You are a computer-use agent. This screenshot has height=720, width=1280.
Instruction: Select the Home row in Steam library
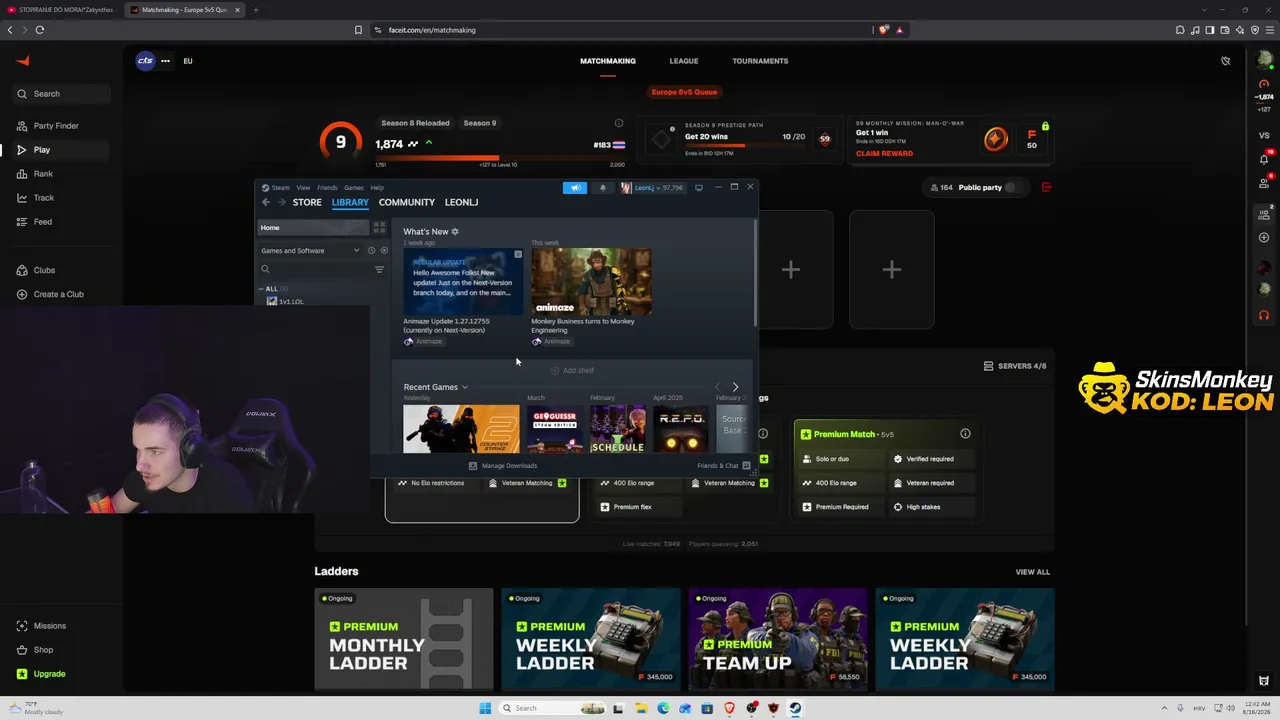tap(313, 228)
